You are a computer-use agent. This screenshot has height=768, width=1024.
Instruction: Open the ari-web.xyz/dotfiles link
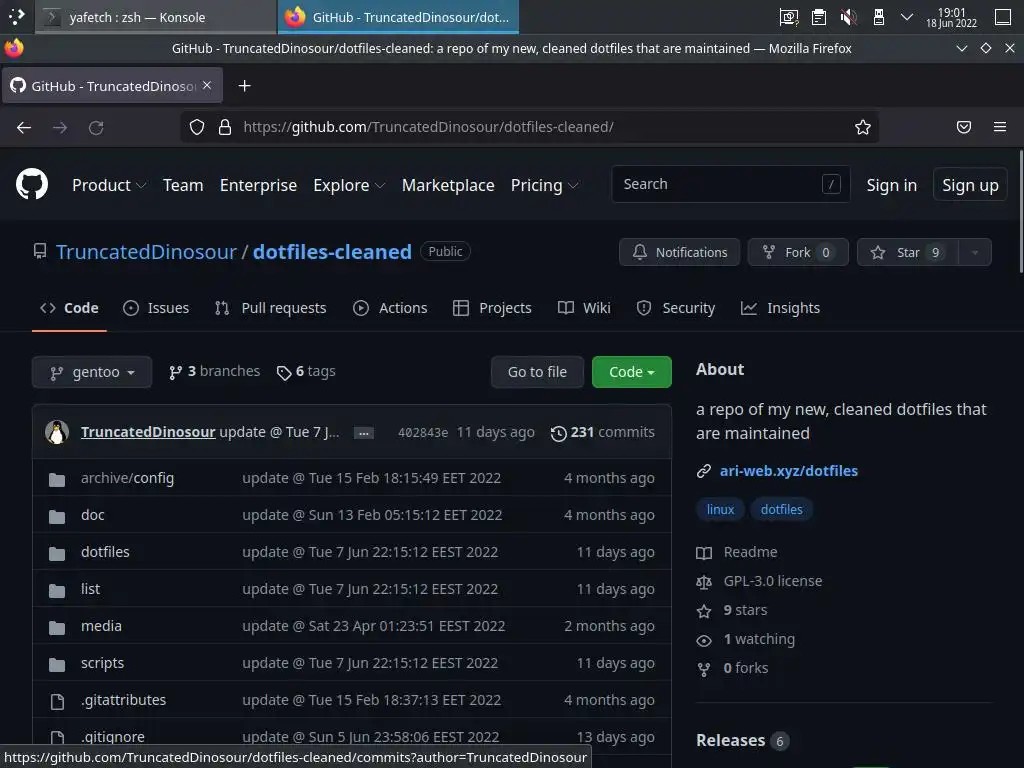coord(788,471)
